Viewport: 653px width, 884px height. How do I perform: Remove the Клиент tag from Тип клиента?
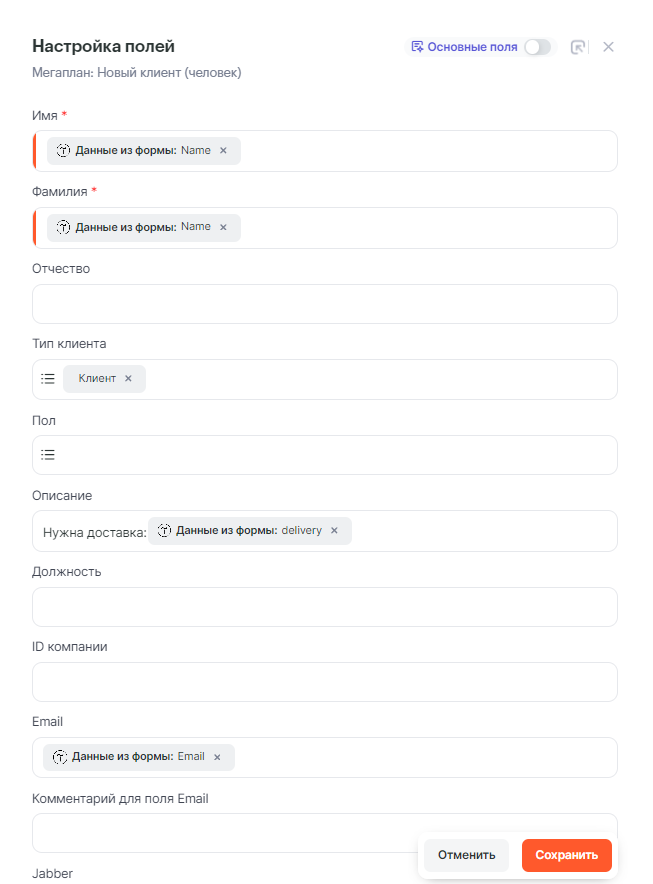click(128, 379)
